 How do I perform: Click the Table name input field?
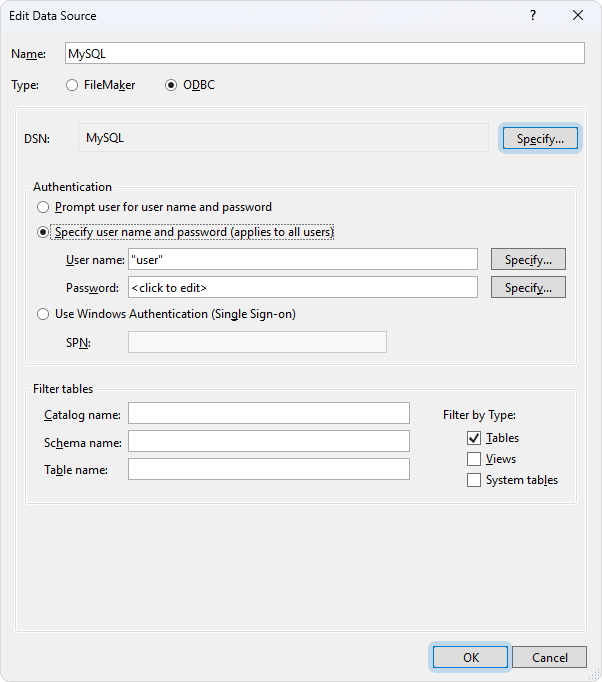click(x=269, y=469)
